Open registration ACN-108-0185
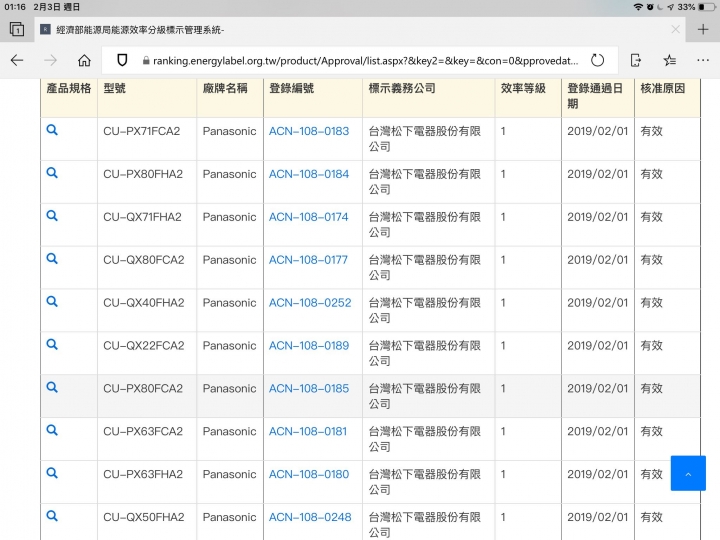The image size is (720, 540). click(x=309, y=388)
